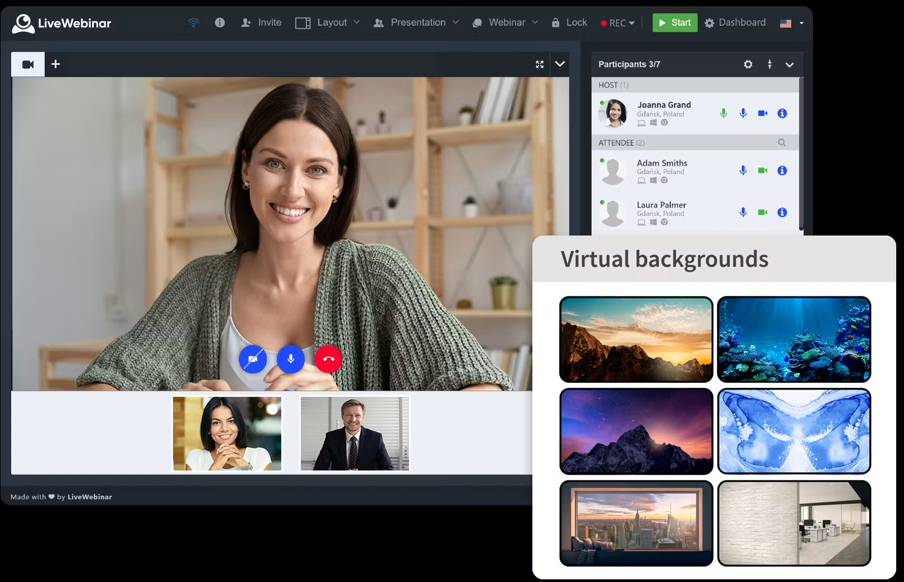
Task: Select the Adam Smiths participant name
Action: tap(662, 163)
